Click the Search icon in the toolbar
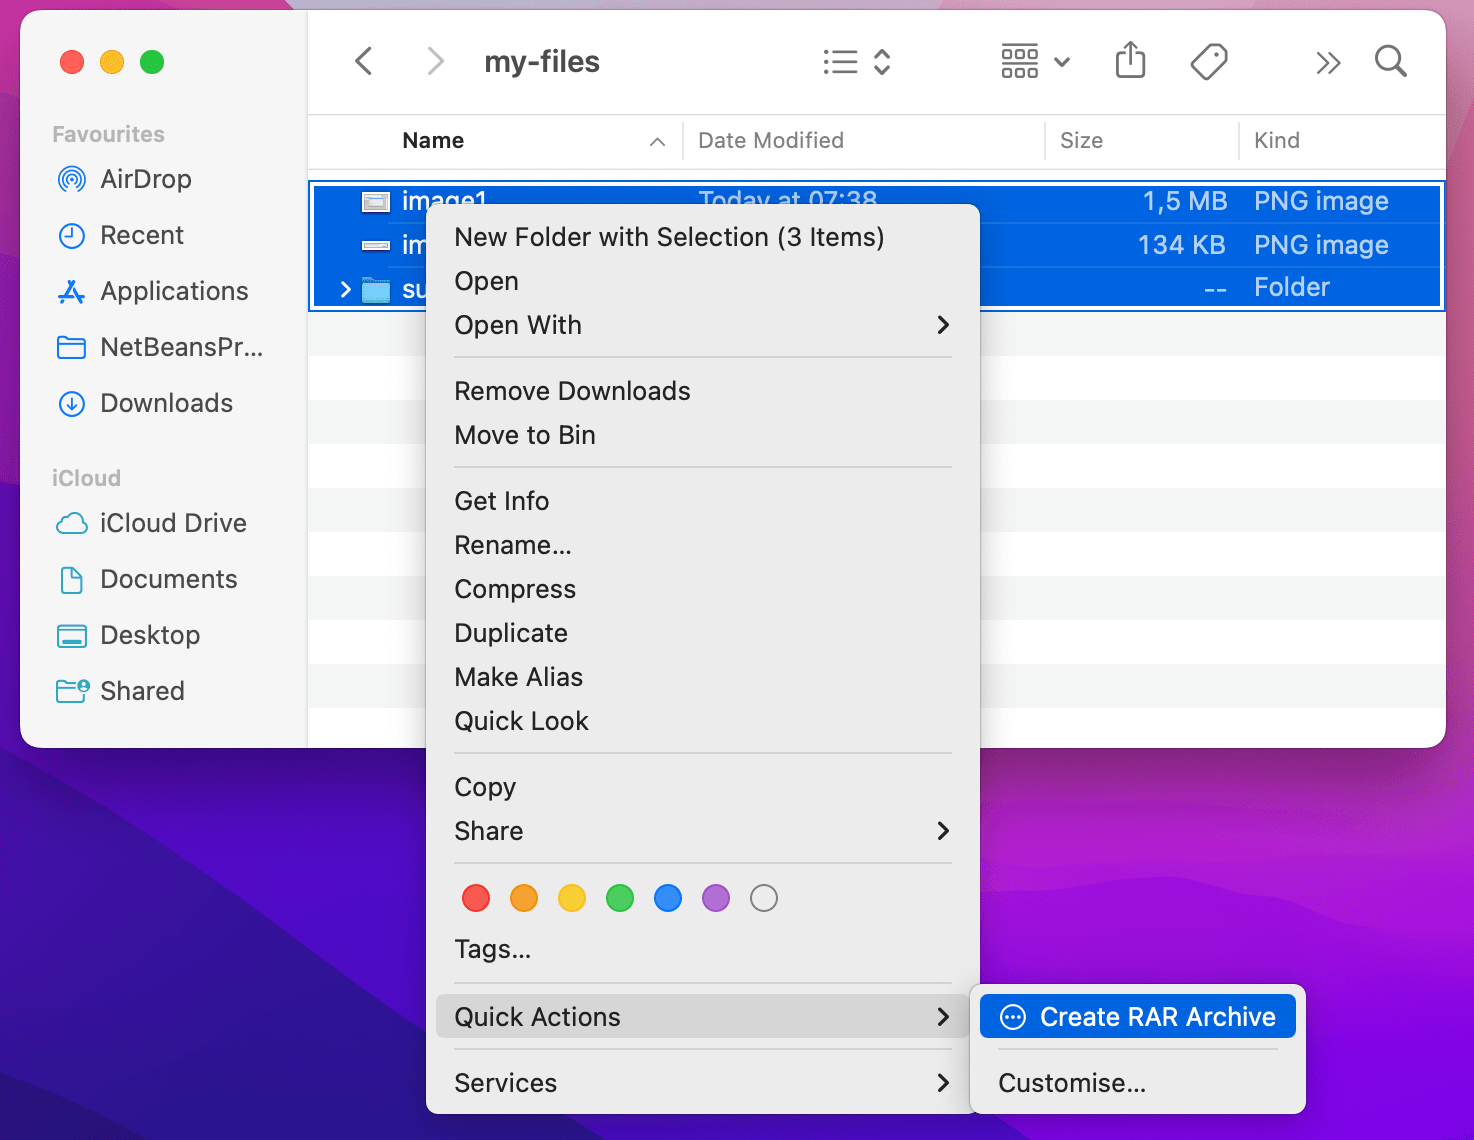The width and height of the screenshot is (1474, 1140). pos(1391,61)
